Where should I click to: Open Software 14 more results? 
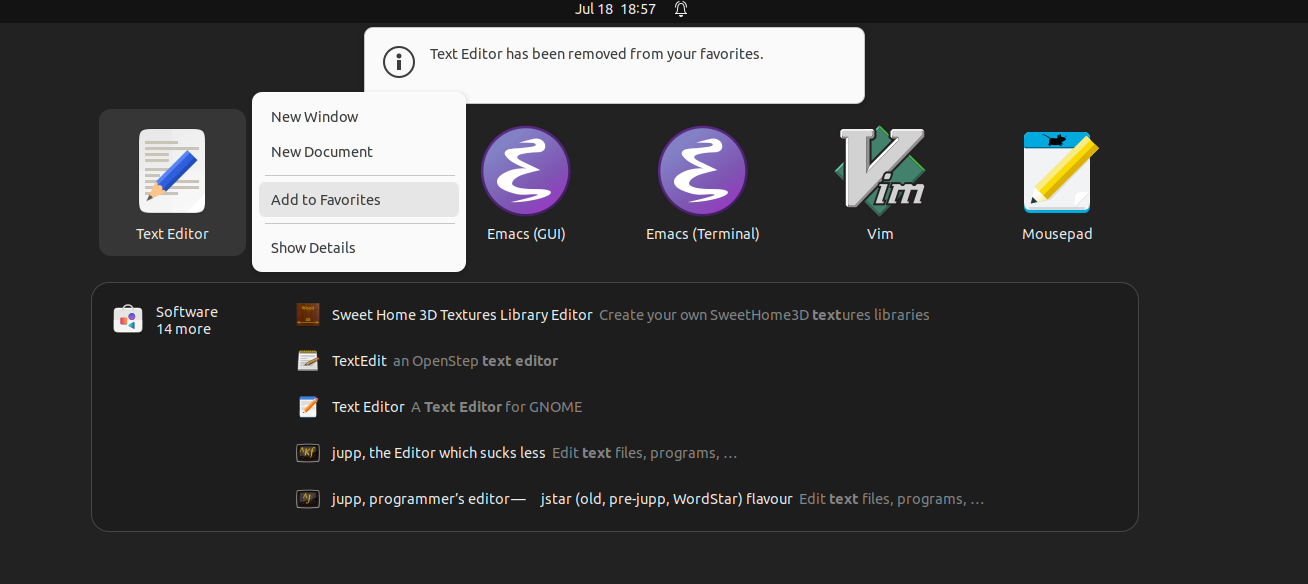tap(166, 320)
